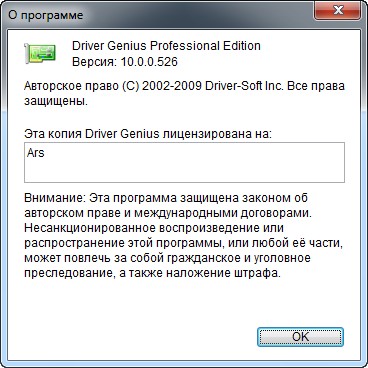Click the 'Несанкционированное воспроизведение' line
This screenshot has width=368, height=368.
click(154, 228)
